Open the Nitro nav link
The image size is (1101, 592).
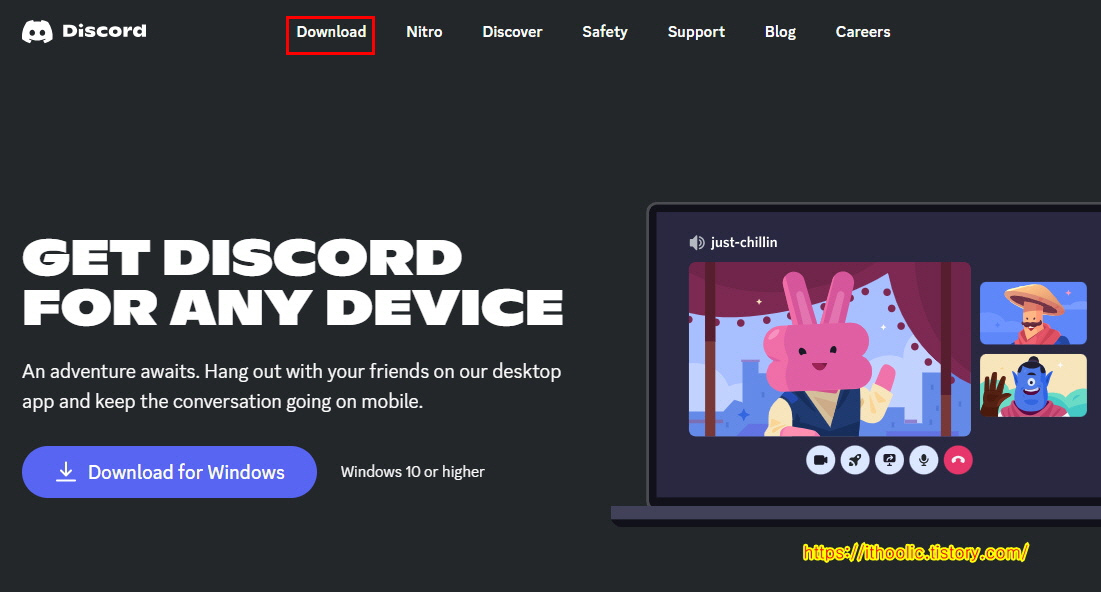[424, 32]
